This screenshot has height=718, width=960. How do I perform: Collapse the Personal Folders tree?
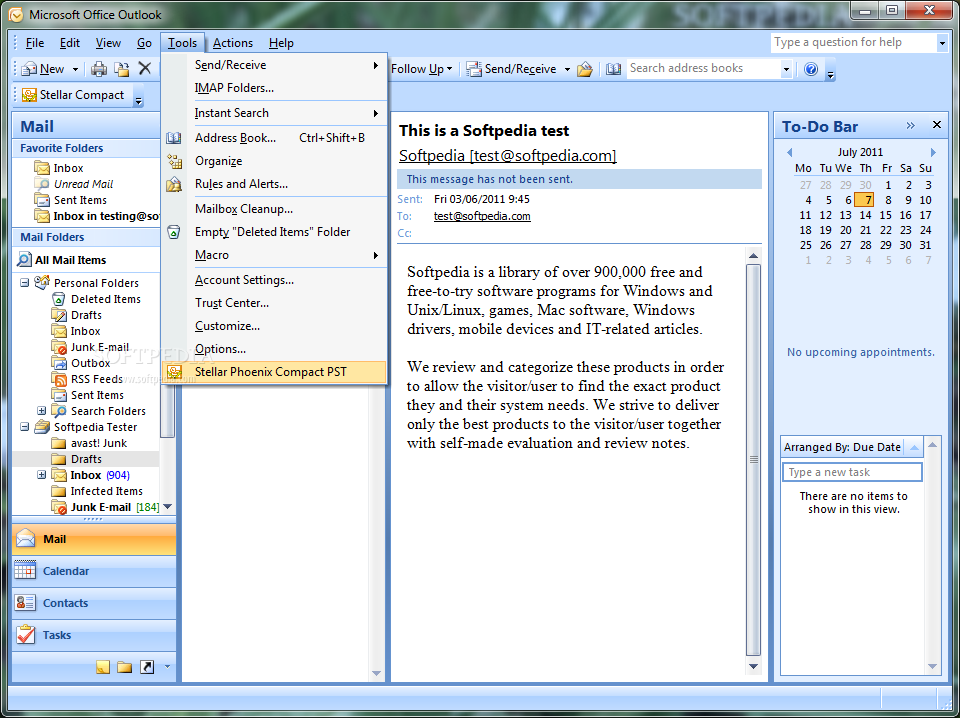[x=24, y=283]
